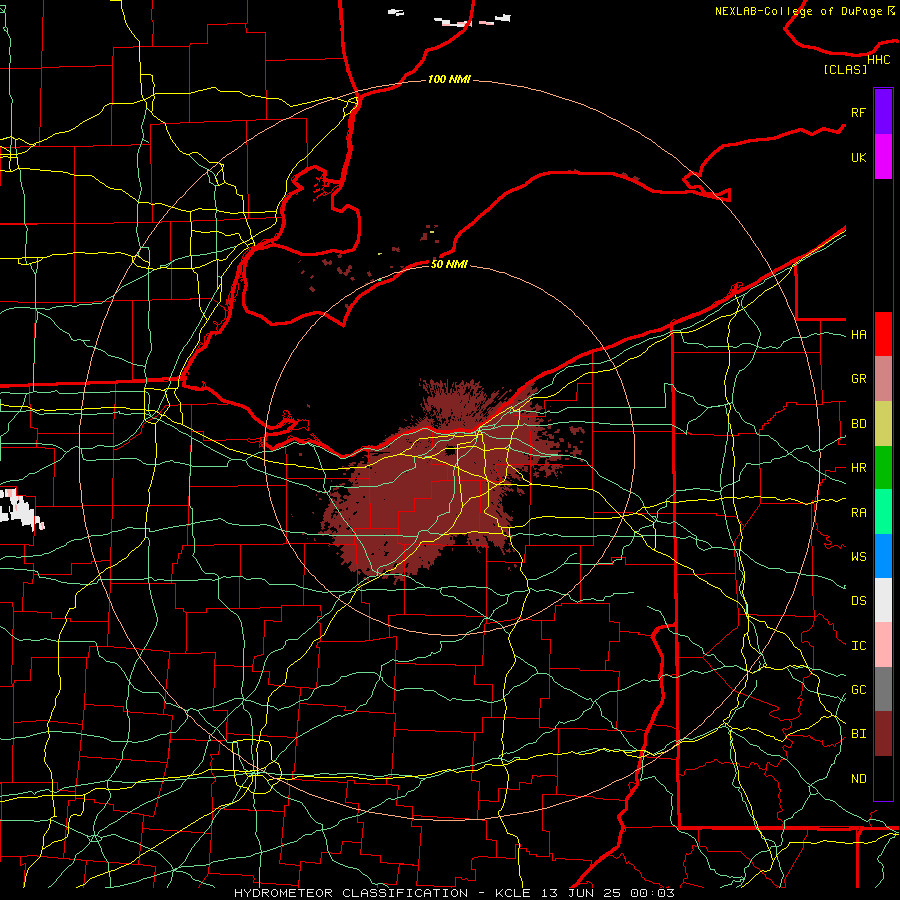This screenshot has height=900, width=900.
Task: Click the RA legend label
Action: [858, 512]
